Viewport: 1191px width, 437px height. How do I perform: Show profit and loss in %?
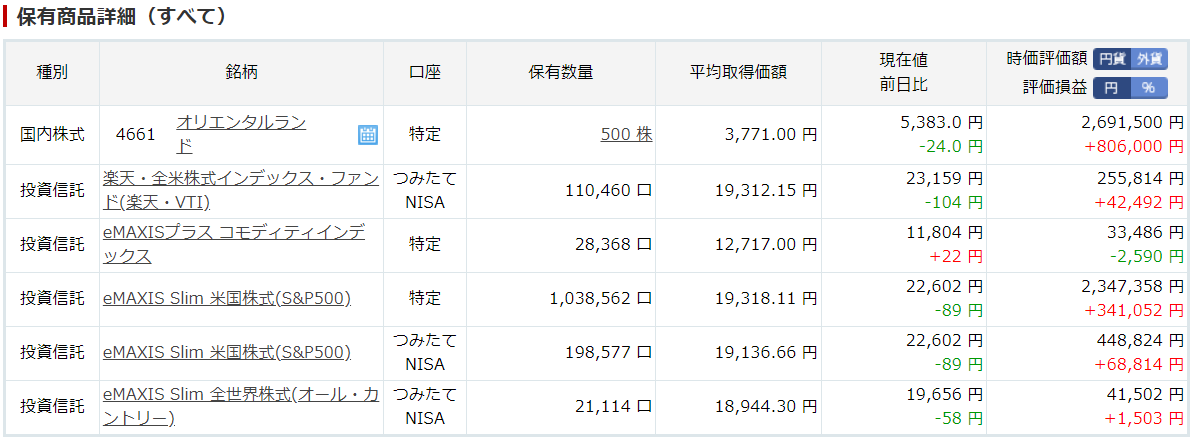[1149, 88]
